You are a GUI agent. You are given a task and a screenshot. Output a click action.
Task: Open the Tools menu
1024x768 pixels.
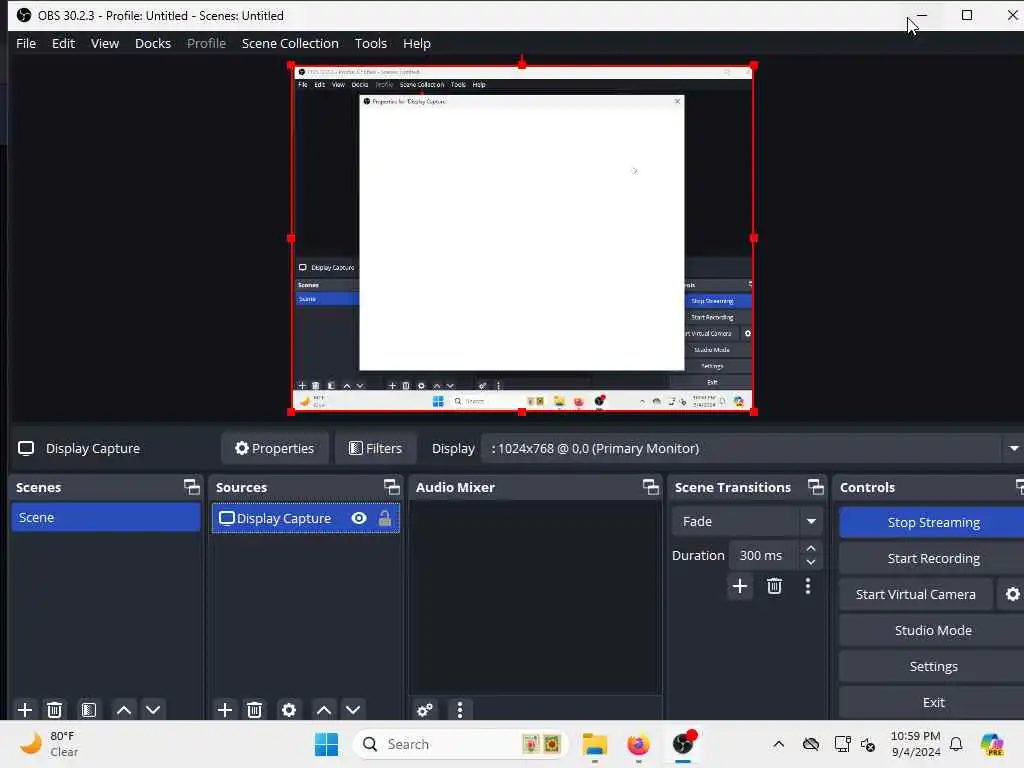click(370, 44)
